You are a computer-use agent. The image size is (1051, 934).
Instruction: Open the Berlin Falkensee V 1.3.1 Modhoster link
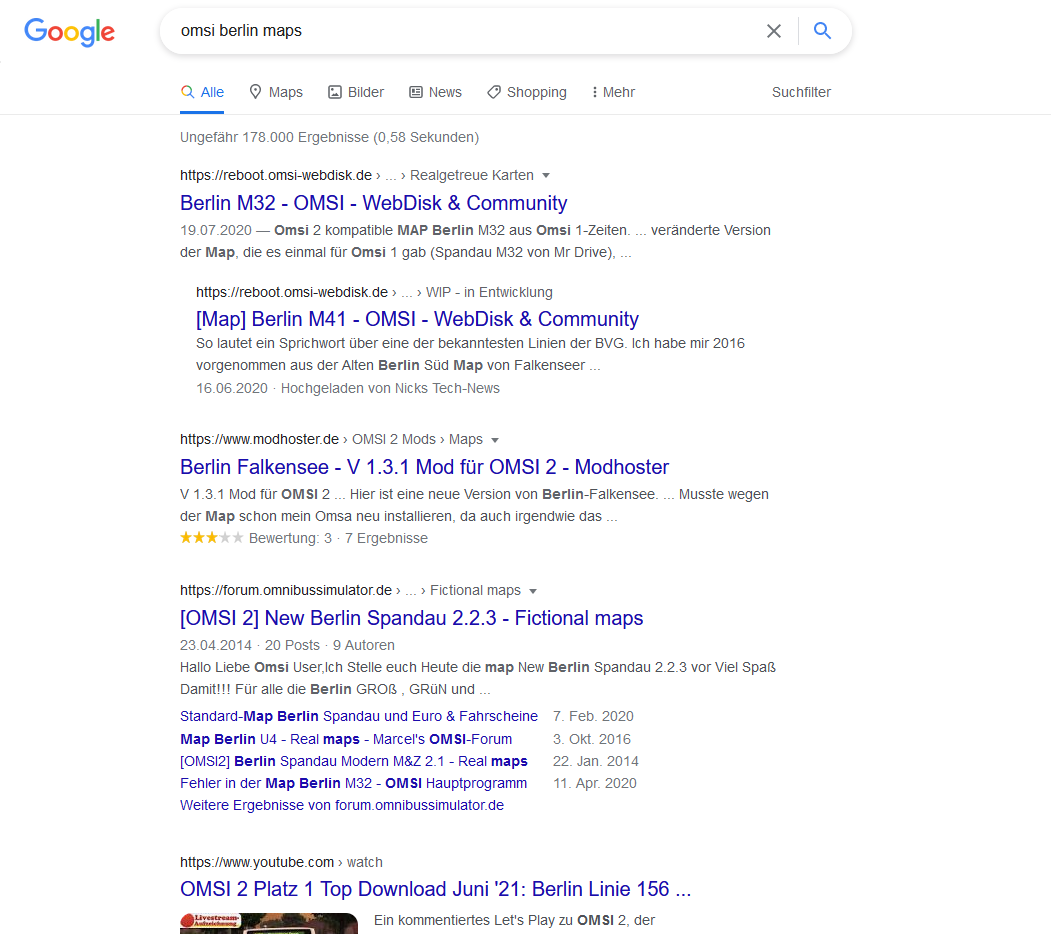click(x=424, y=467)
